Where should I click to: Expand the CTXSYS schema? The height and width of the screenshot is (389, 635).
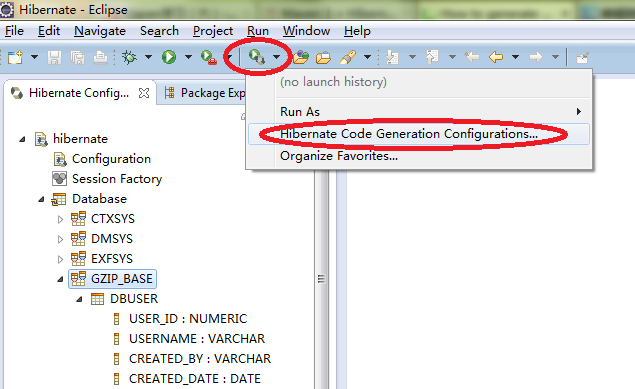point(60,219)
